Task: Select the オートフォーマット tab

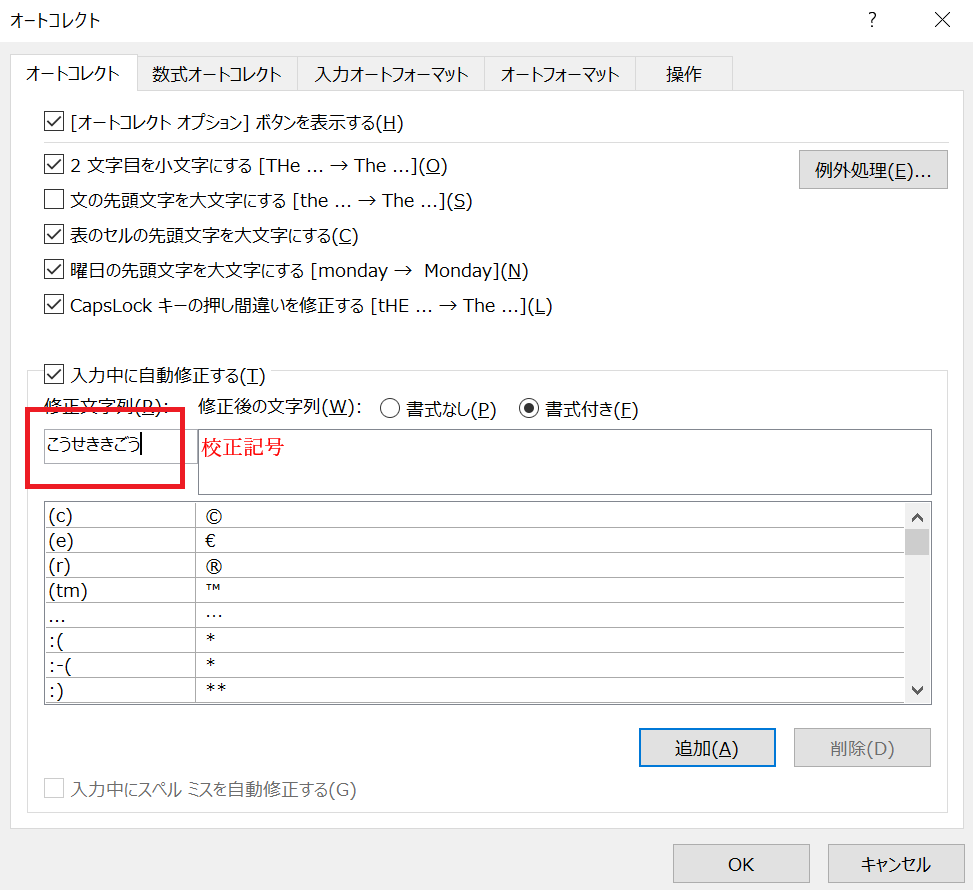Action: (x=560, y=74)
